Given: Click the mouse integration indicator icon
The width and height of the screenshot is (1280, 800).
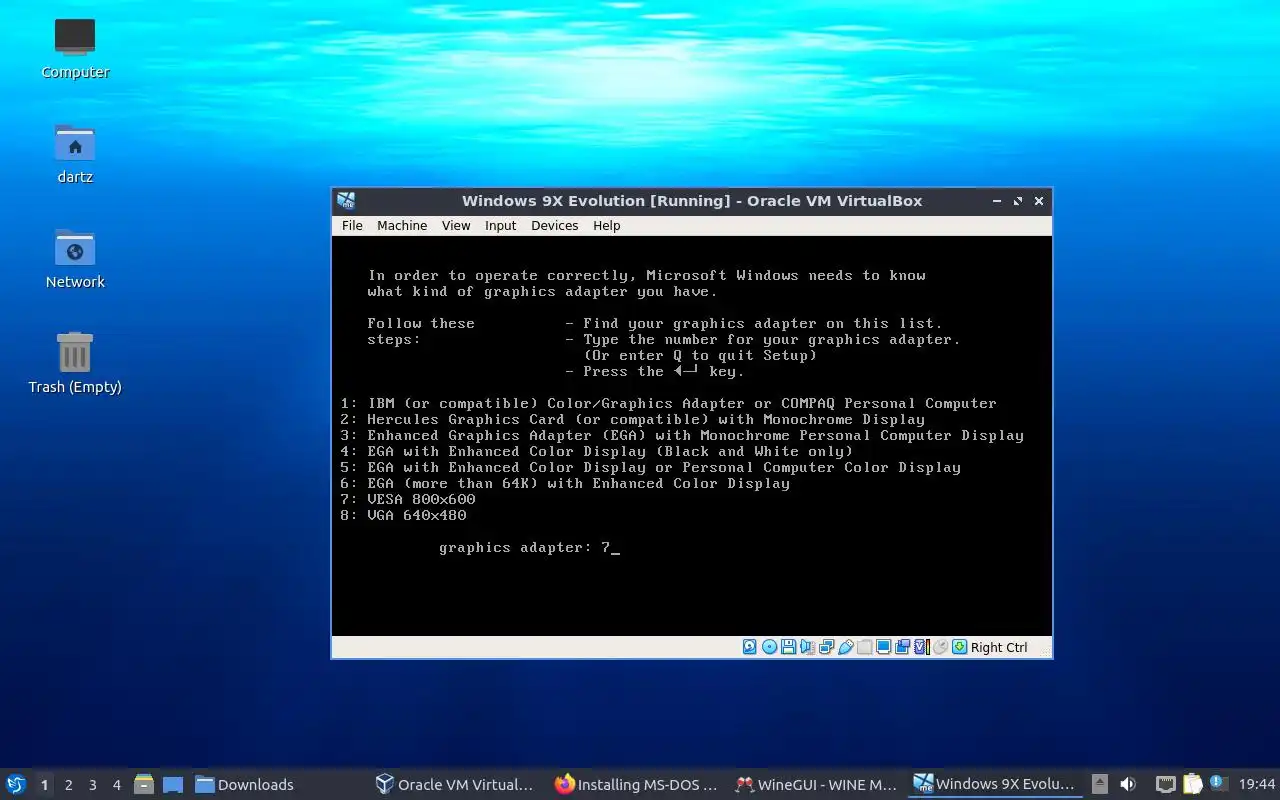Looking at the screenshot, I should pos(940,647).
